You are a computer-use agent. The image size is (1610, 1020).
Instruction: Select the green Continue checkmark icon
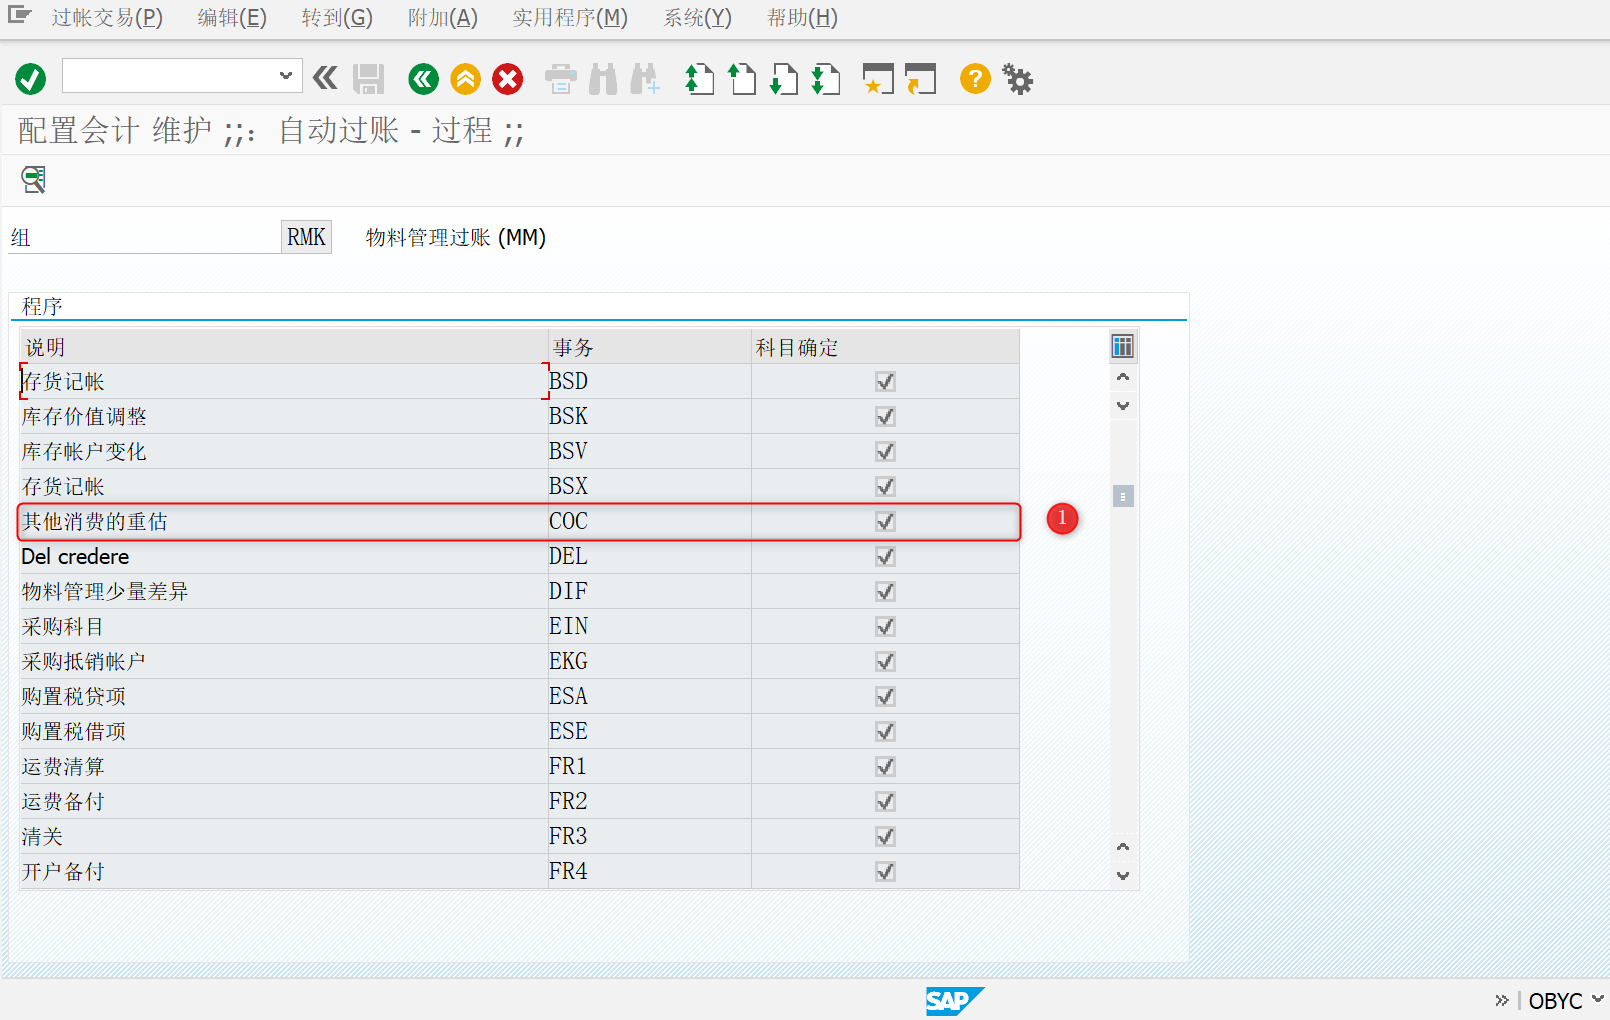[x=29, y=79]
